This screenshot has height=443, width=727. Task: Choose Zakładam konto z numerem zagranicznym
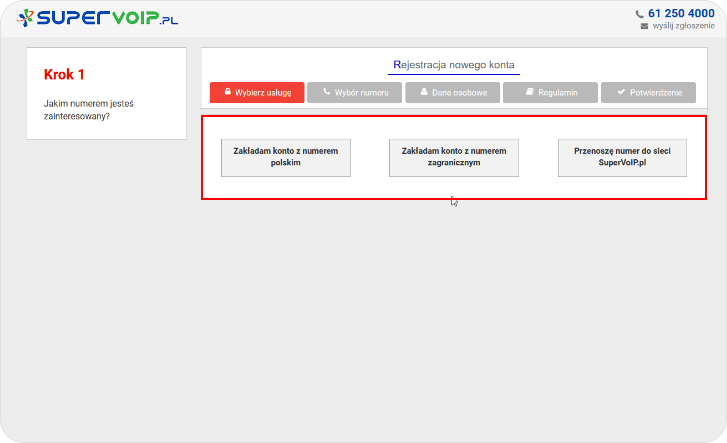(x=454, y=157)
